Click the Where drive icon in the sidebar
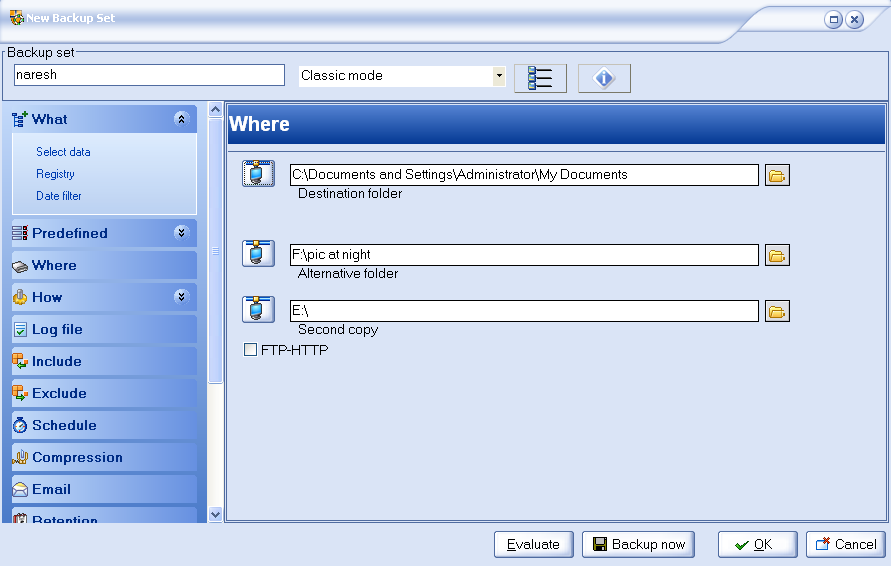Screen dimensions: 891x566 click(x=20, y=266)
